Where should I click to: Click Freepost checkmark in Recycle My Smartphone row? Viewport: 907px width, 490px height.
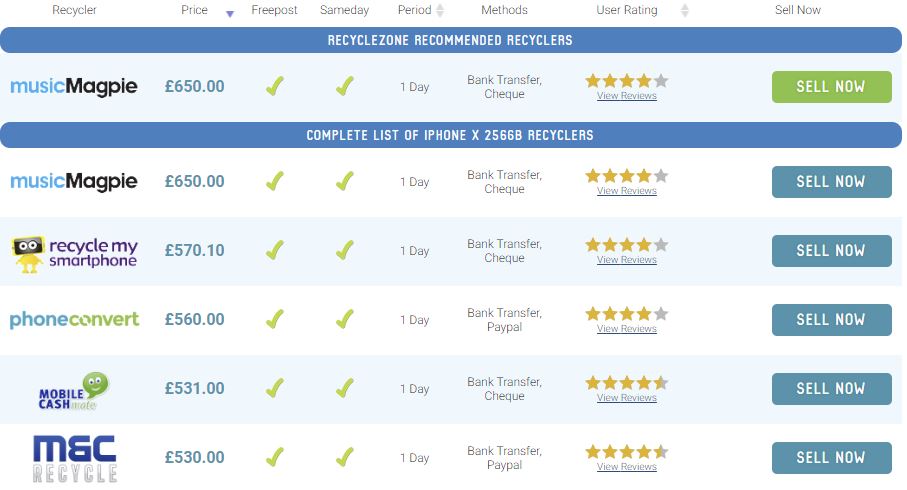coord(275,251)
